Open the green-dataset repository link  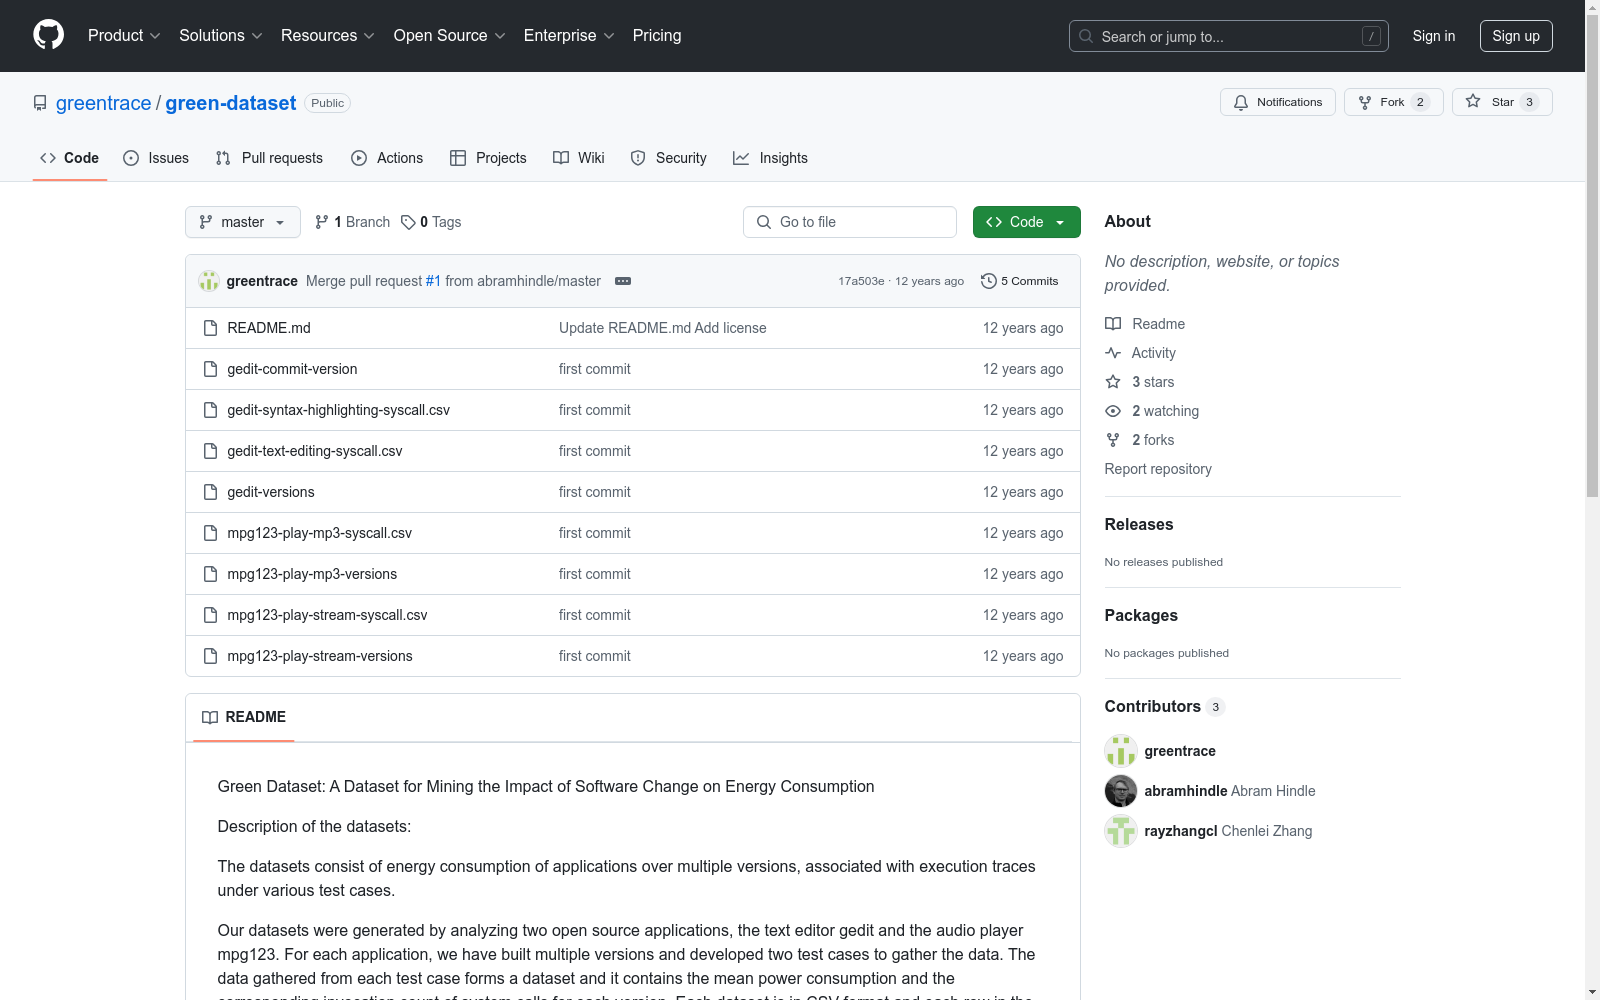pos(231,103)
